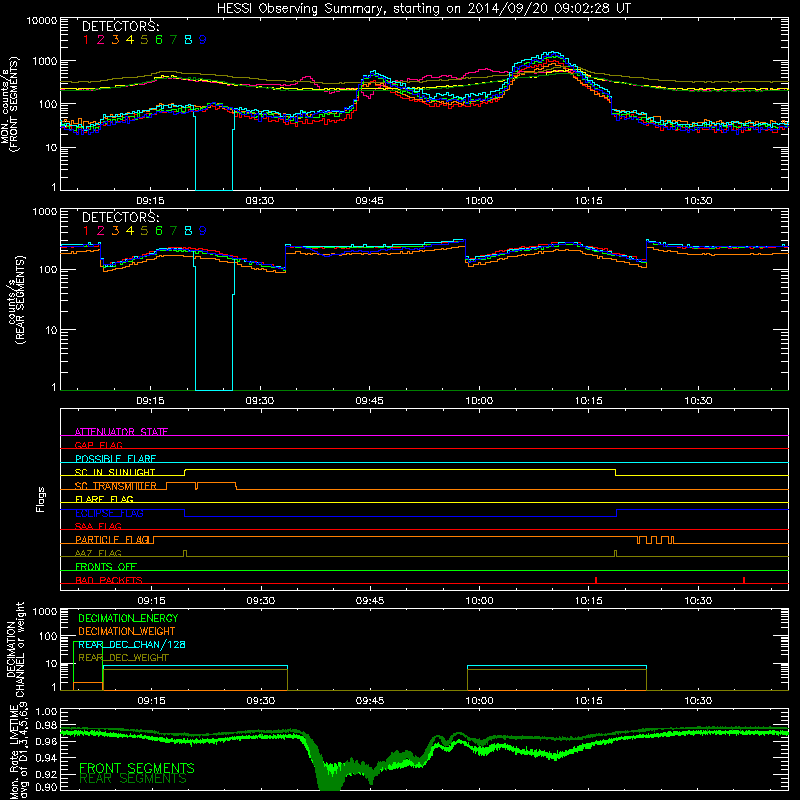Select detector 5 in front segments legend

(144, 40)
